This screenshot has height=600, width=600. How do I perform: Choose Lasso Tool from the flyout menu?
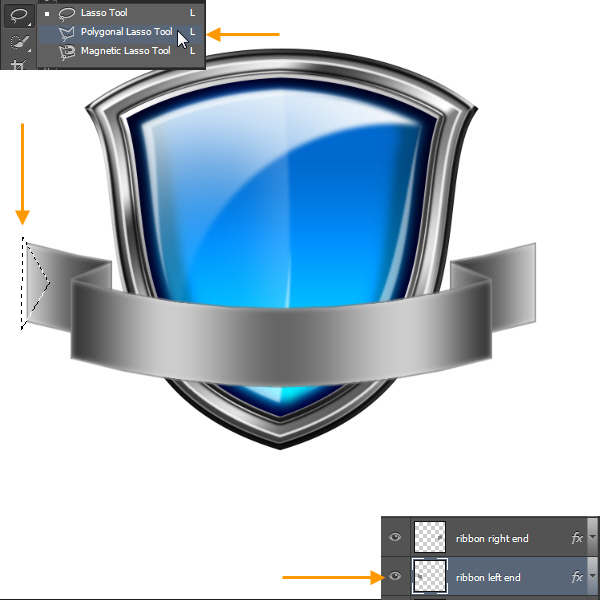click(104, 13)
